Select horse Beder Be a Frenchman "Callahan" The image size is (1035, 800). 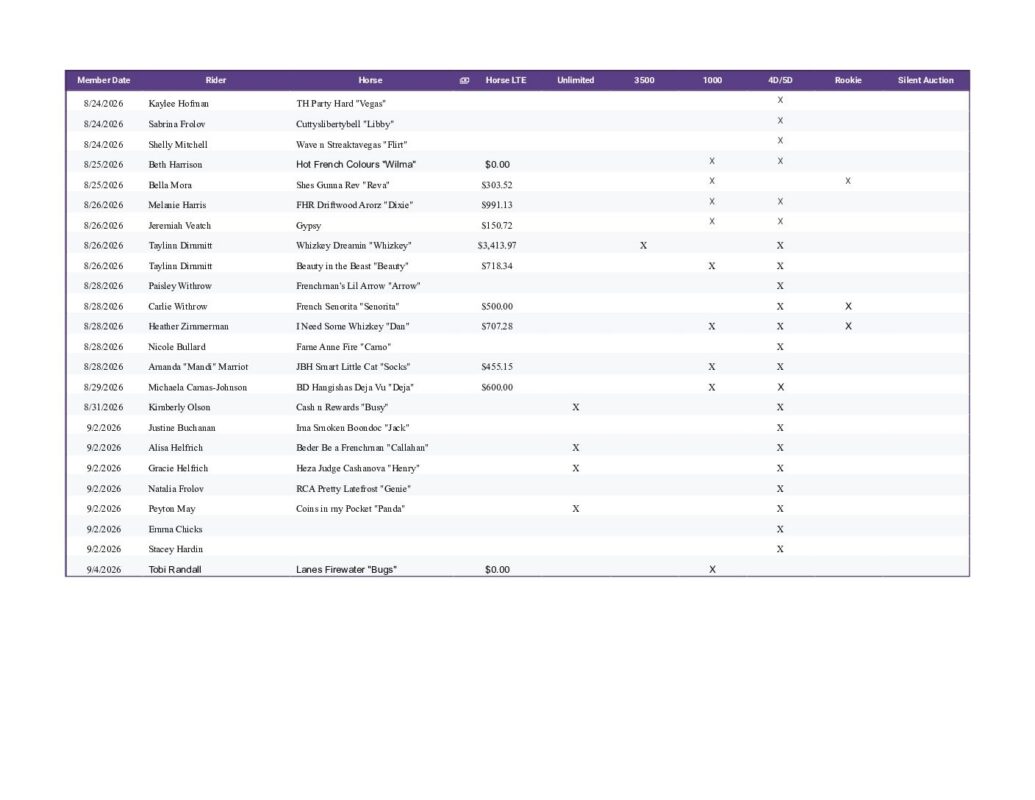point(362,448)
